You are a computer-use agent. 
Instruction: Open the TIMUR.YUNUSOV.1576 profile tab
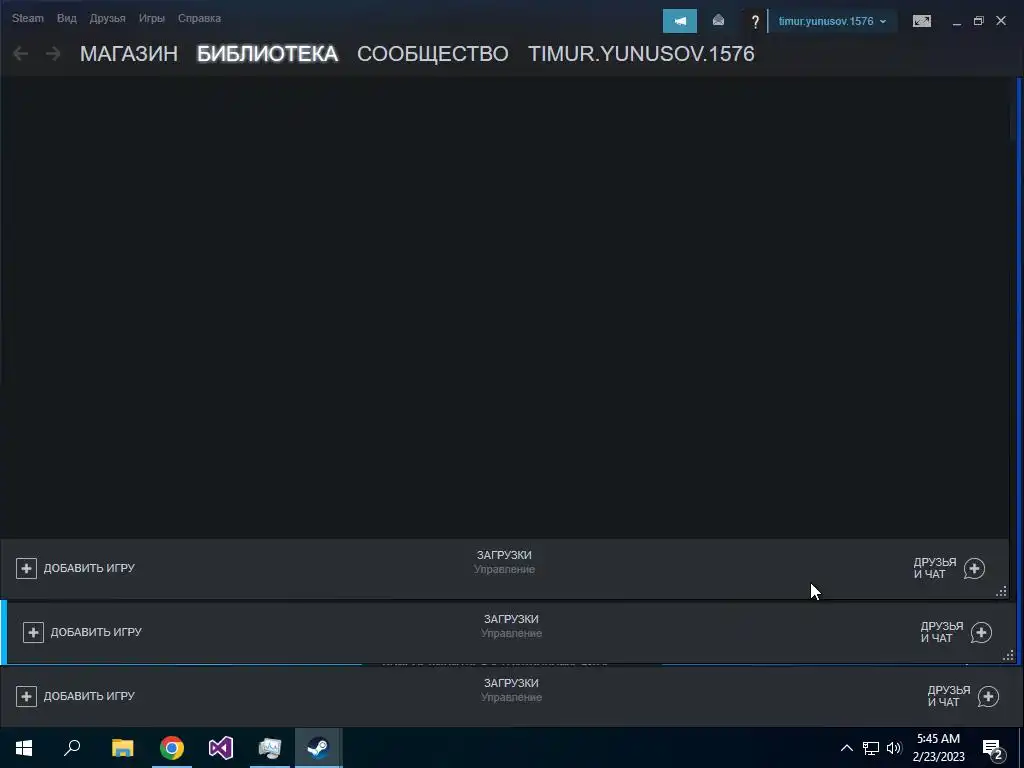coord(641,54)
